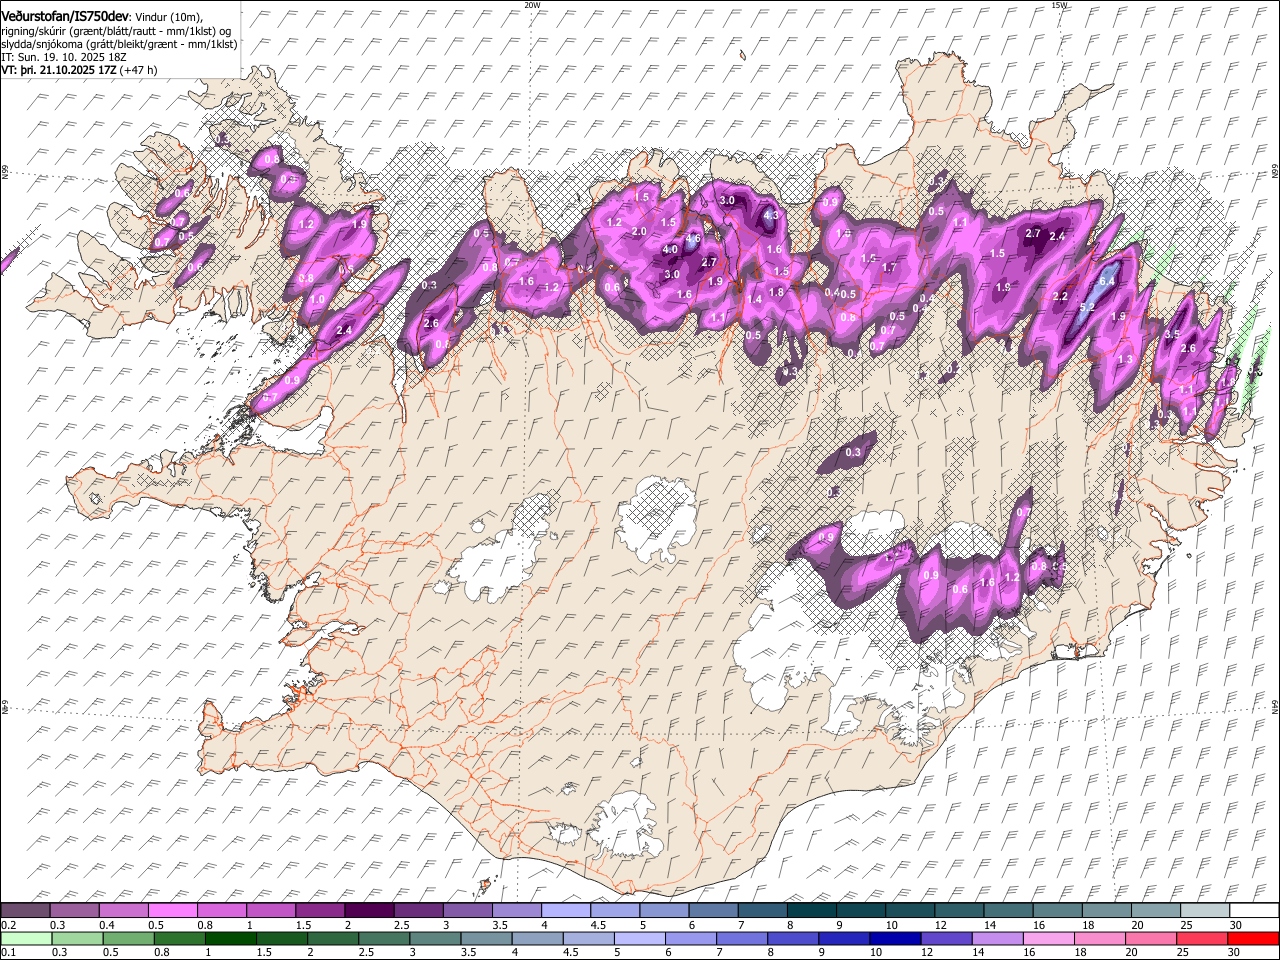Click the 0.2 label in top legend row
This screenshot has height=960, width=1280.
click(x=8, y=925)
